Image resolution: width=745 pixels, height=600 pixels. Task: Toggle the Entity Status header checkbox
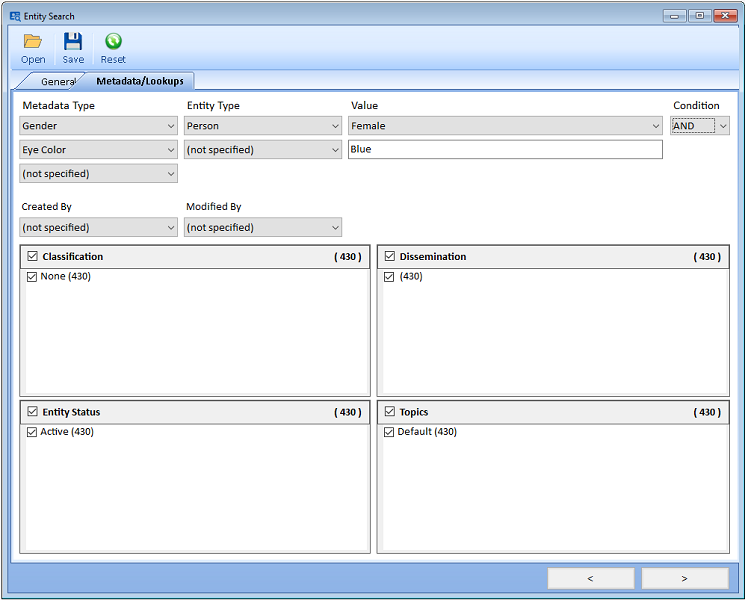[x=32, y=411]
